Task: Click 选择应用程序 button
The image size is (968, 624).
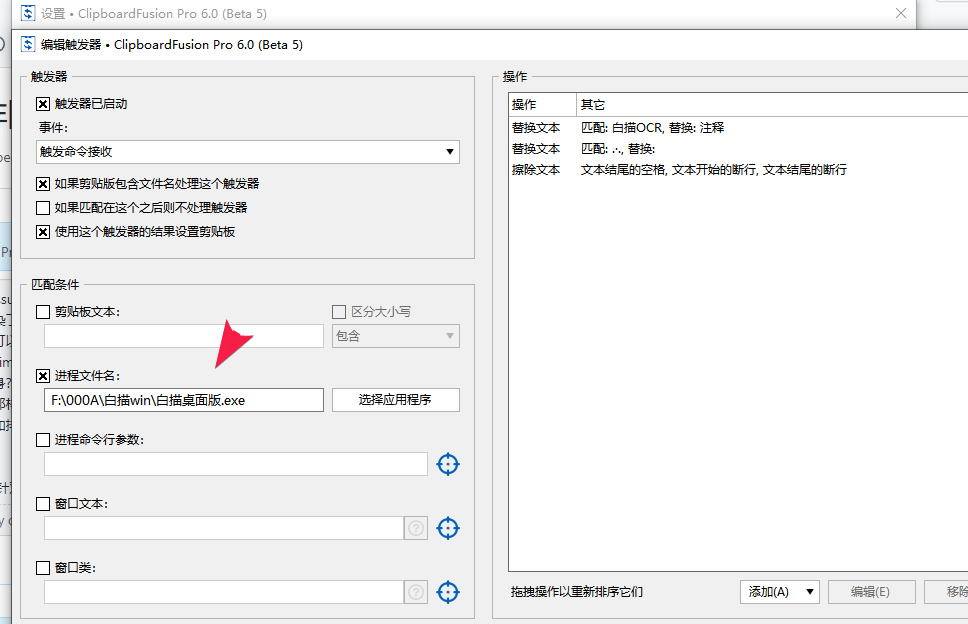Action: pyautogui.click(x=396, y=400)
